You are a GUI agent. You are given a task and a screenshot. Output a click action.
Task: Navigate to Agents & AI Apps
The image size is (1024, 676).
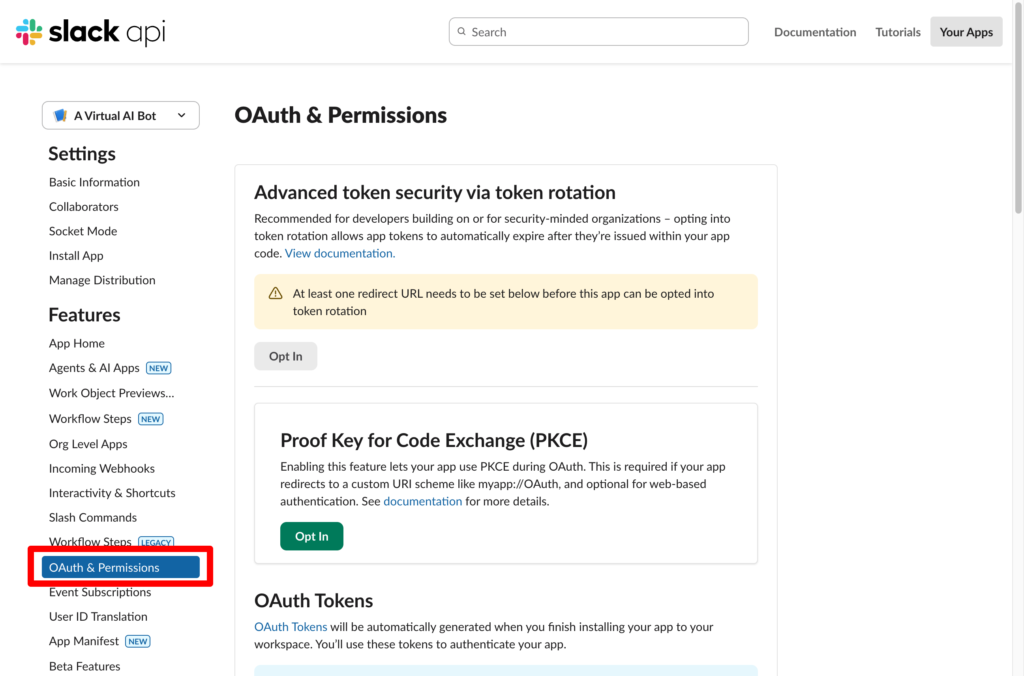[94, 368]
